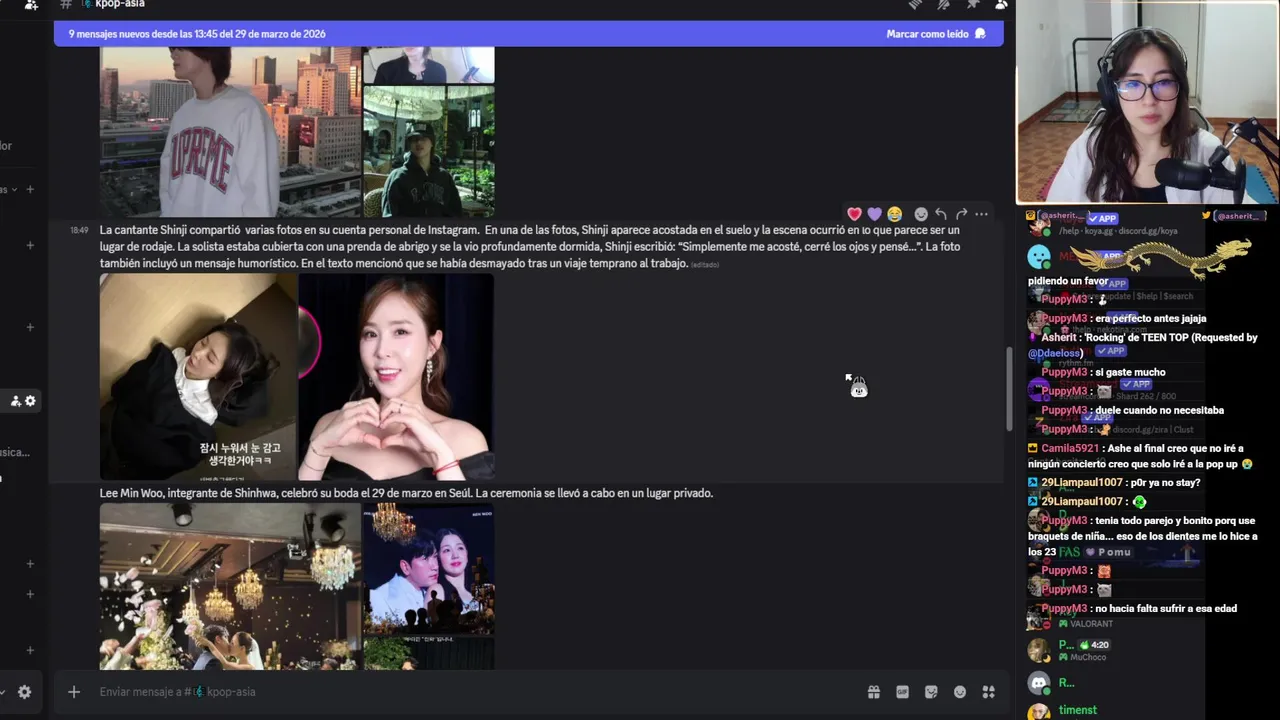Click the red heart quick reaction
1280x720 pixels.
pyautogui.click(x=854, y=214)
